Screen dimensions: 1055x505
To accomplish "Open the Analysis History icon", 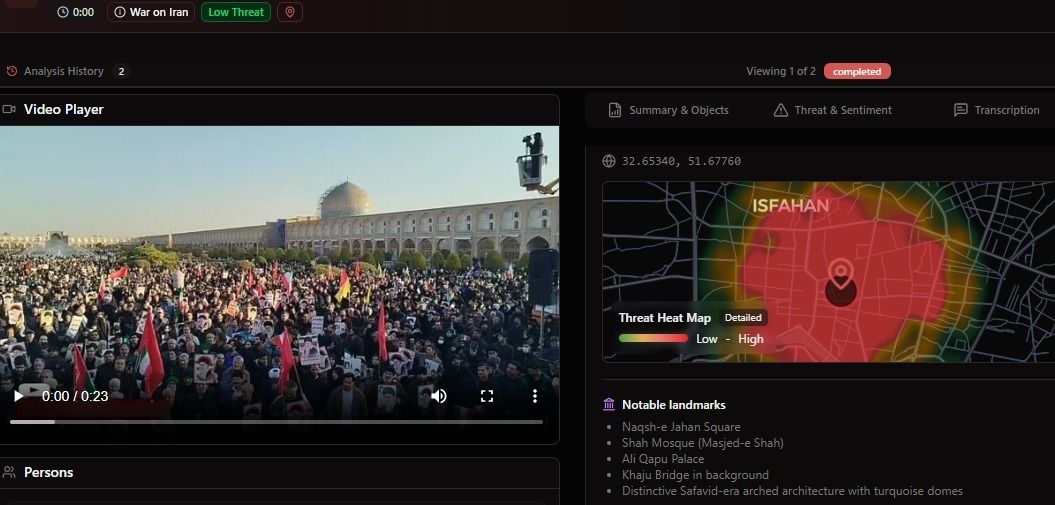I will point(11,71).
